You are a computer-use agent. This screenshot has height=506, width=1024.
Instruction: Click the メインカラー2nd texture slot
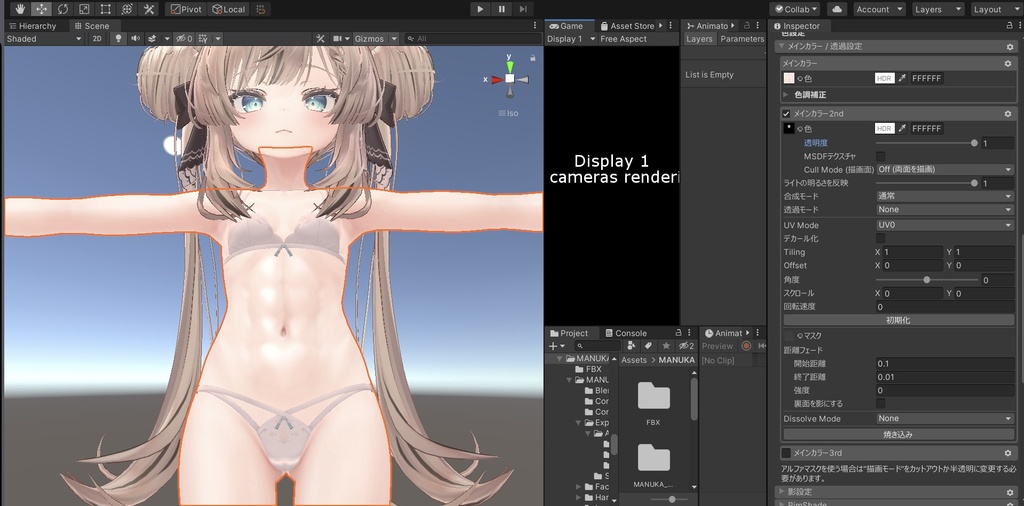pos(789,129)
